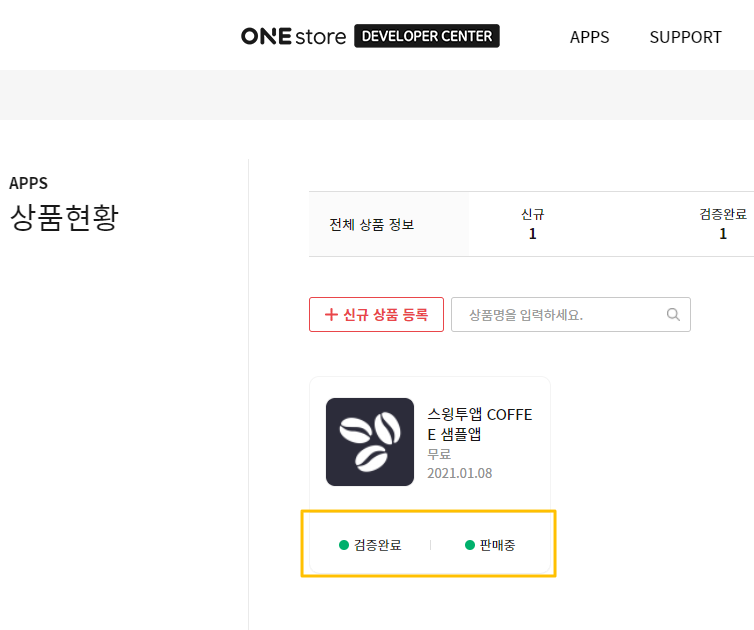Click the 무료 price label on card
754x630 pixels.
click(439, 454)
